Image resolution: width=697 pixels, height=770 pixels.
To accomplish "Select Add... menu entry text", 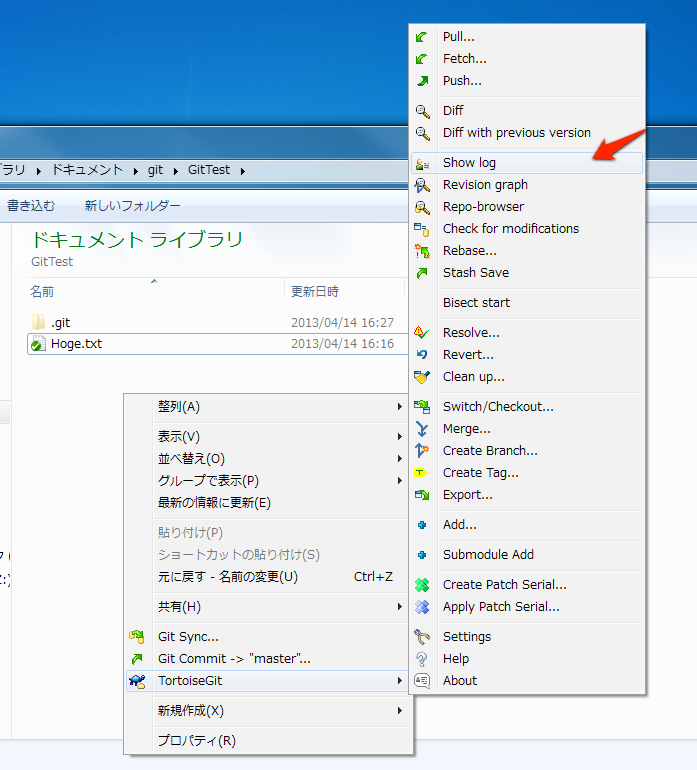I will point(460,525).
